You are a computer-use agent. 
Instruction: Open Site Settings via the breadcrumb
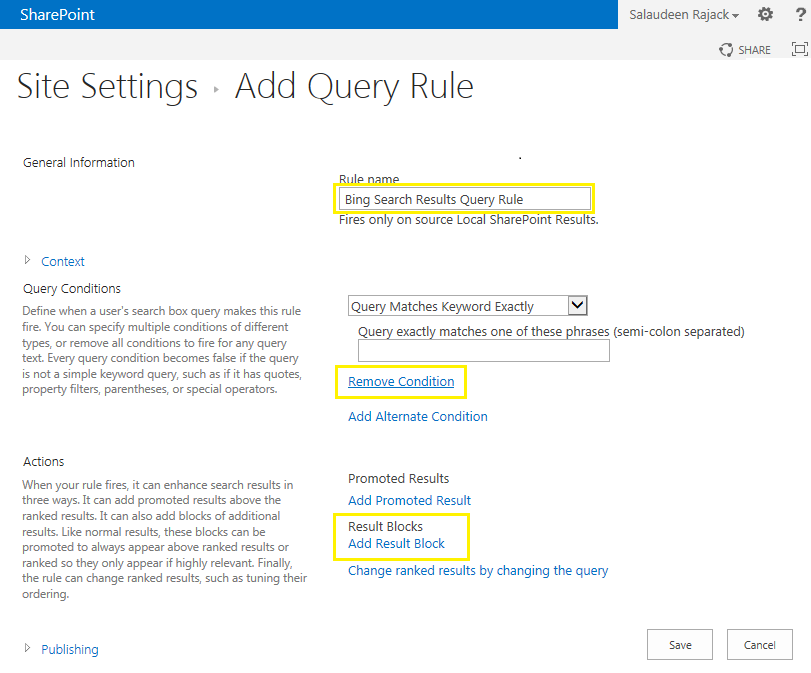click(106, 87)
